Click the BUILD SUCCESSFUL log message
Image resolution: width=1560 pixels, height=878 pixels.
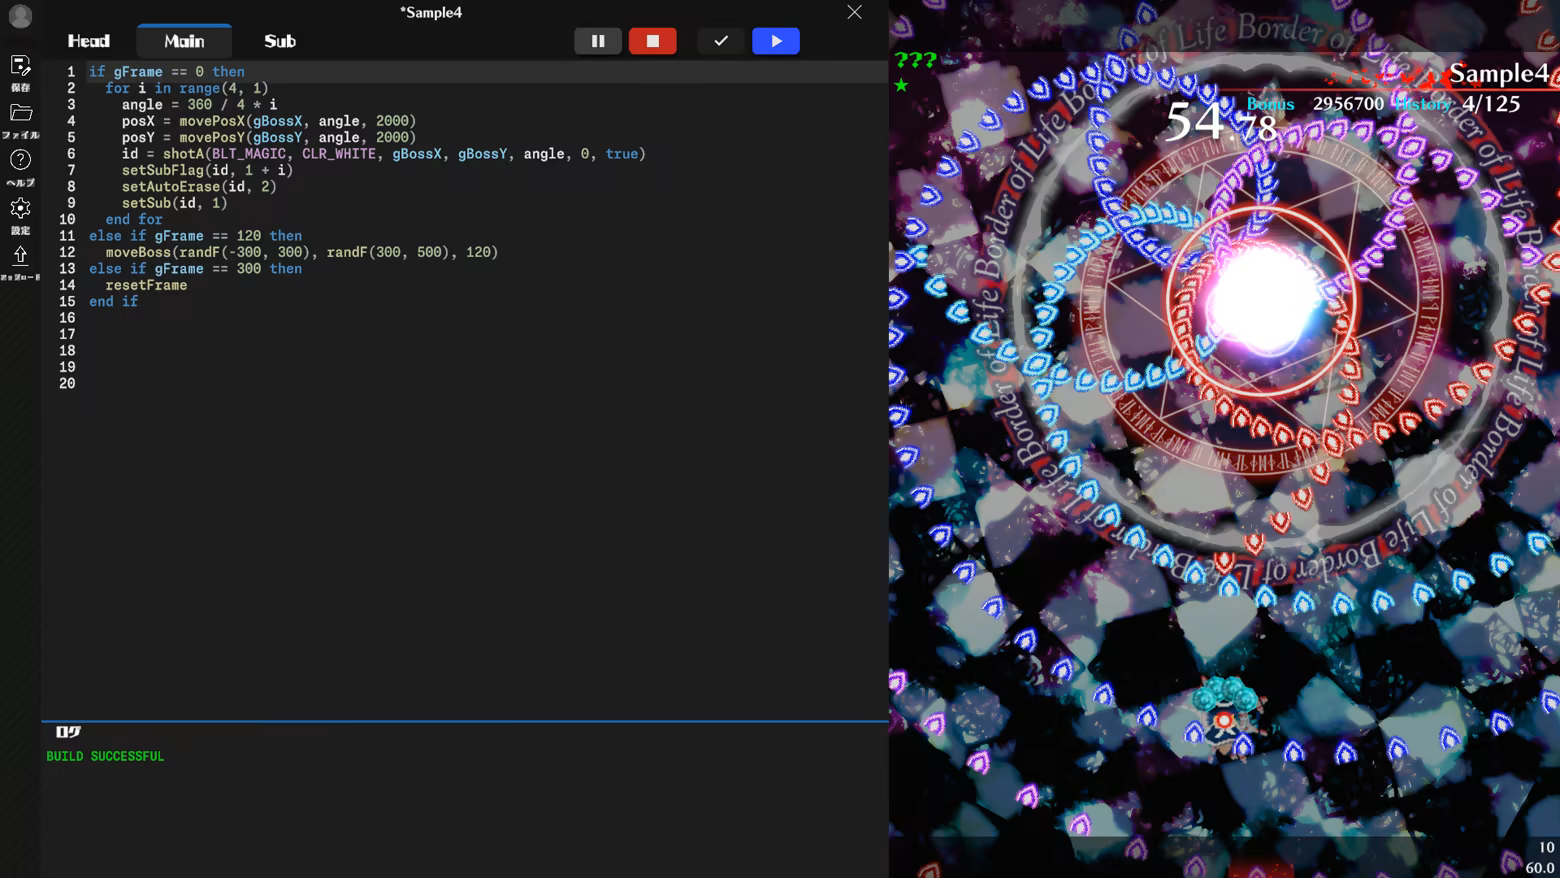(105, 757)
